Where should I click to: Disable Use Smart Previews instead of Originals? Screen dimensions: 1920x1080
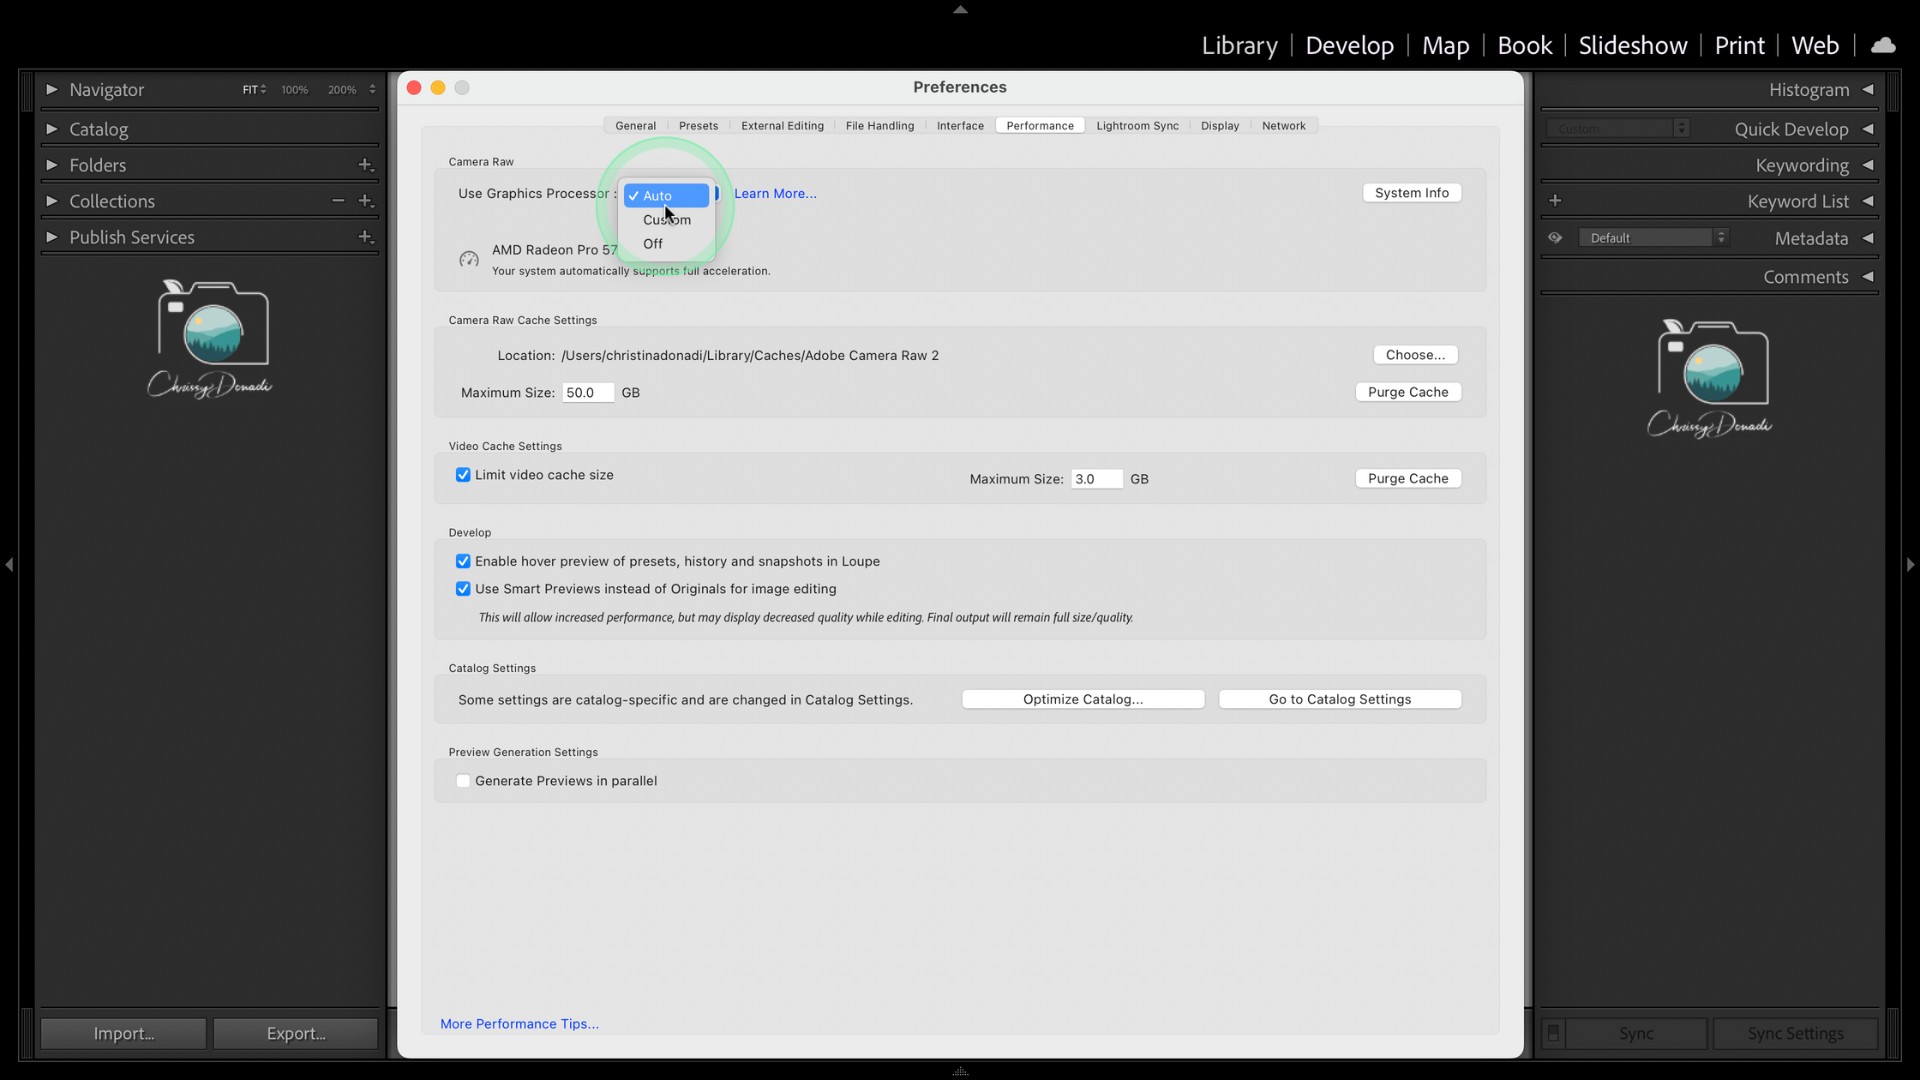pyautogui.click(x=463, y=589)
